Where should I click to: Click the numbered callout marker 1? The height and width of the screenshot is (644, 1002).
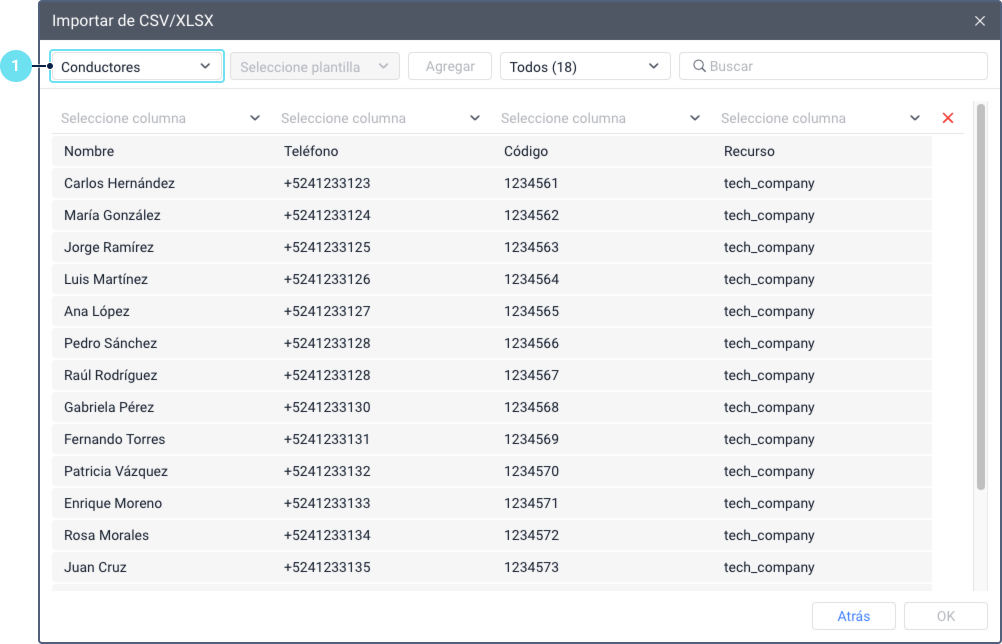click(15, 66)
